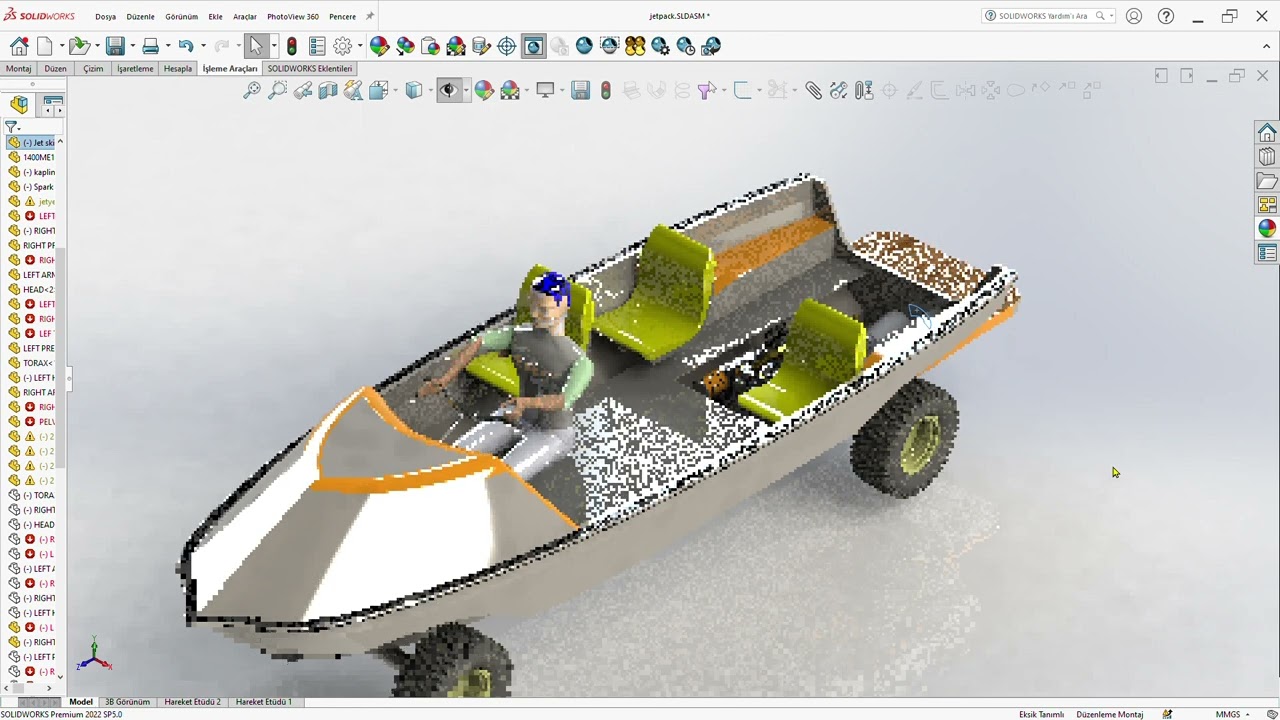Switch to the 3B Görünüm bottom tab
The width and height of the screenshot is (1280, 720).
click(x=127, y=702)
